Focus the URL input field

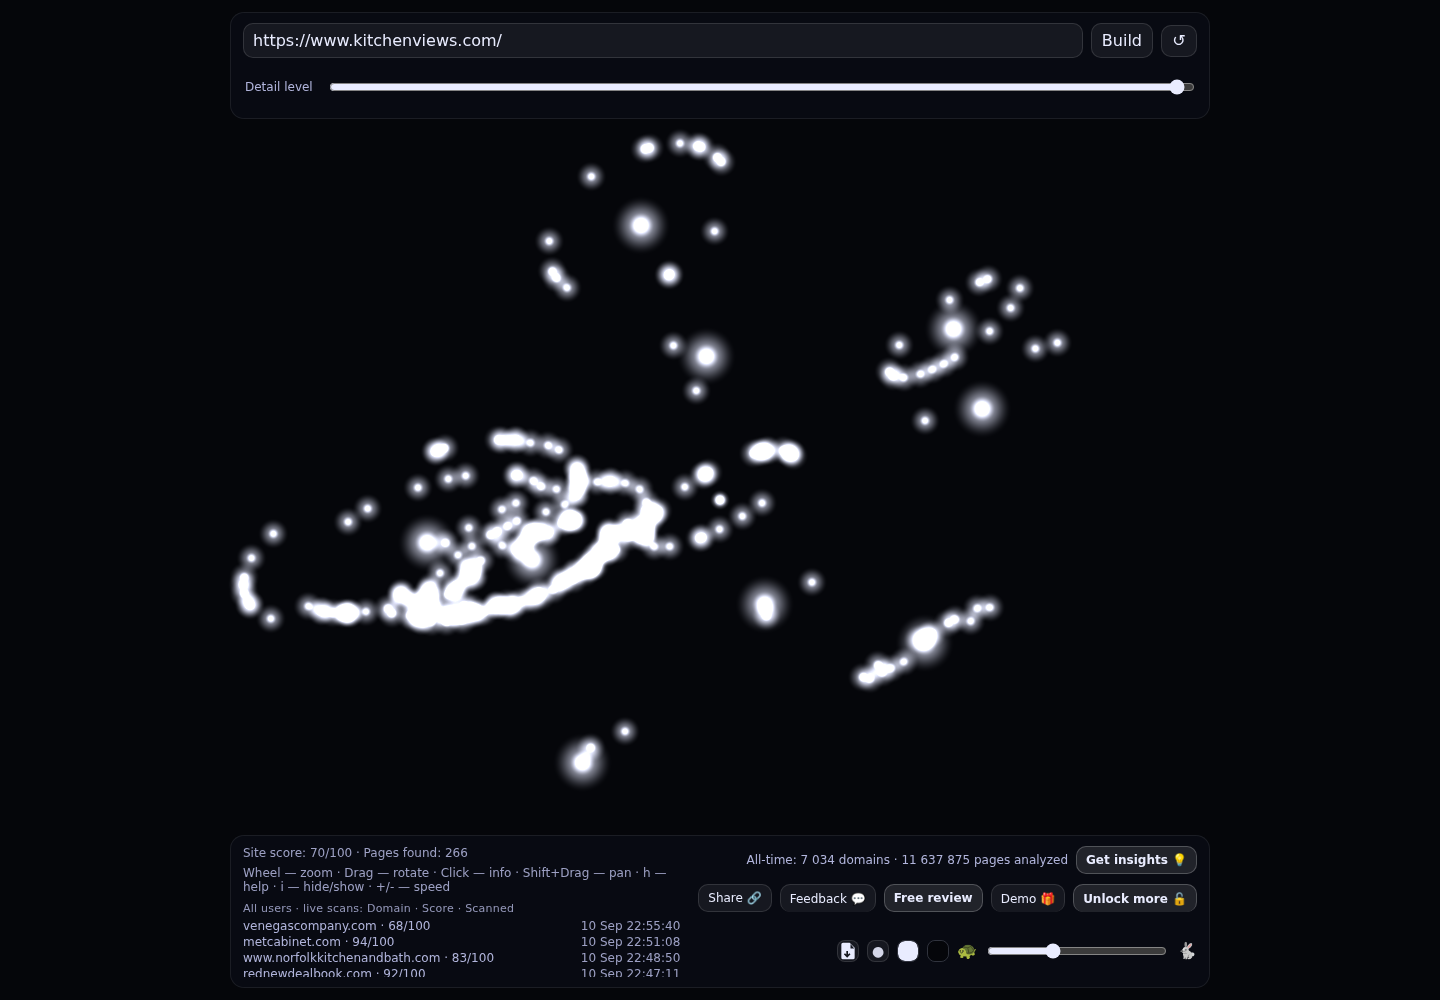tap(663, 41)
